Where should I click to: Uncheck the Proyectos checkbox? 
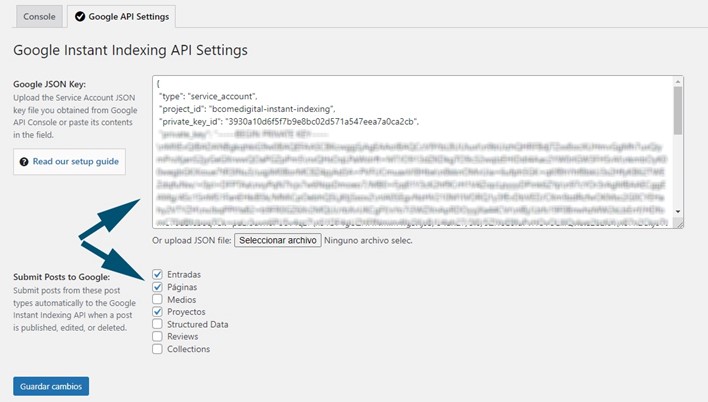[157, 312]
